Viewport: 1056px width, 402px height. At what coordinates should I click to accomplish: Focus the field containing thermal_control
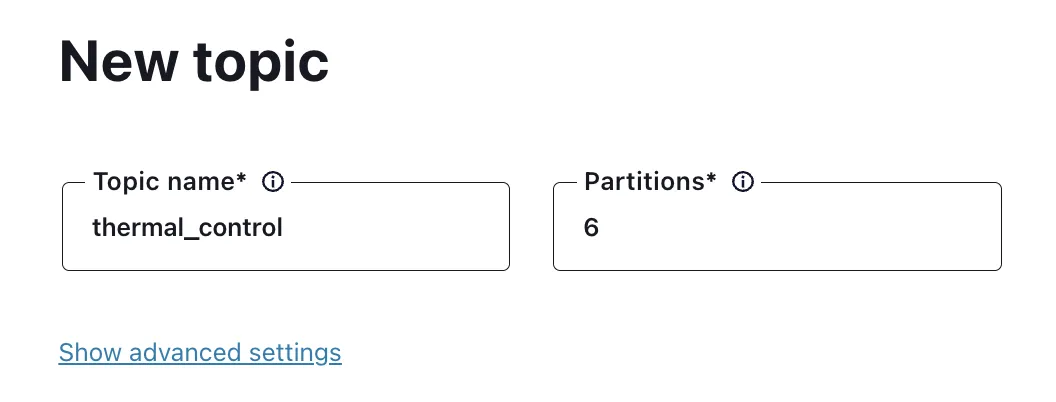click(x=286, y=227)
